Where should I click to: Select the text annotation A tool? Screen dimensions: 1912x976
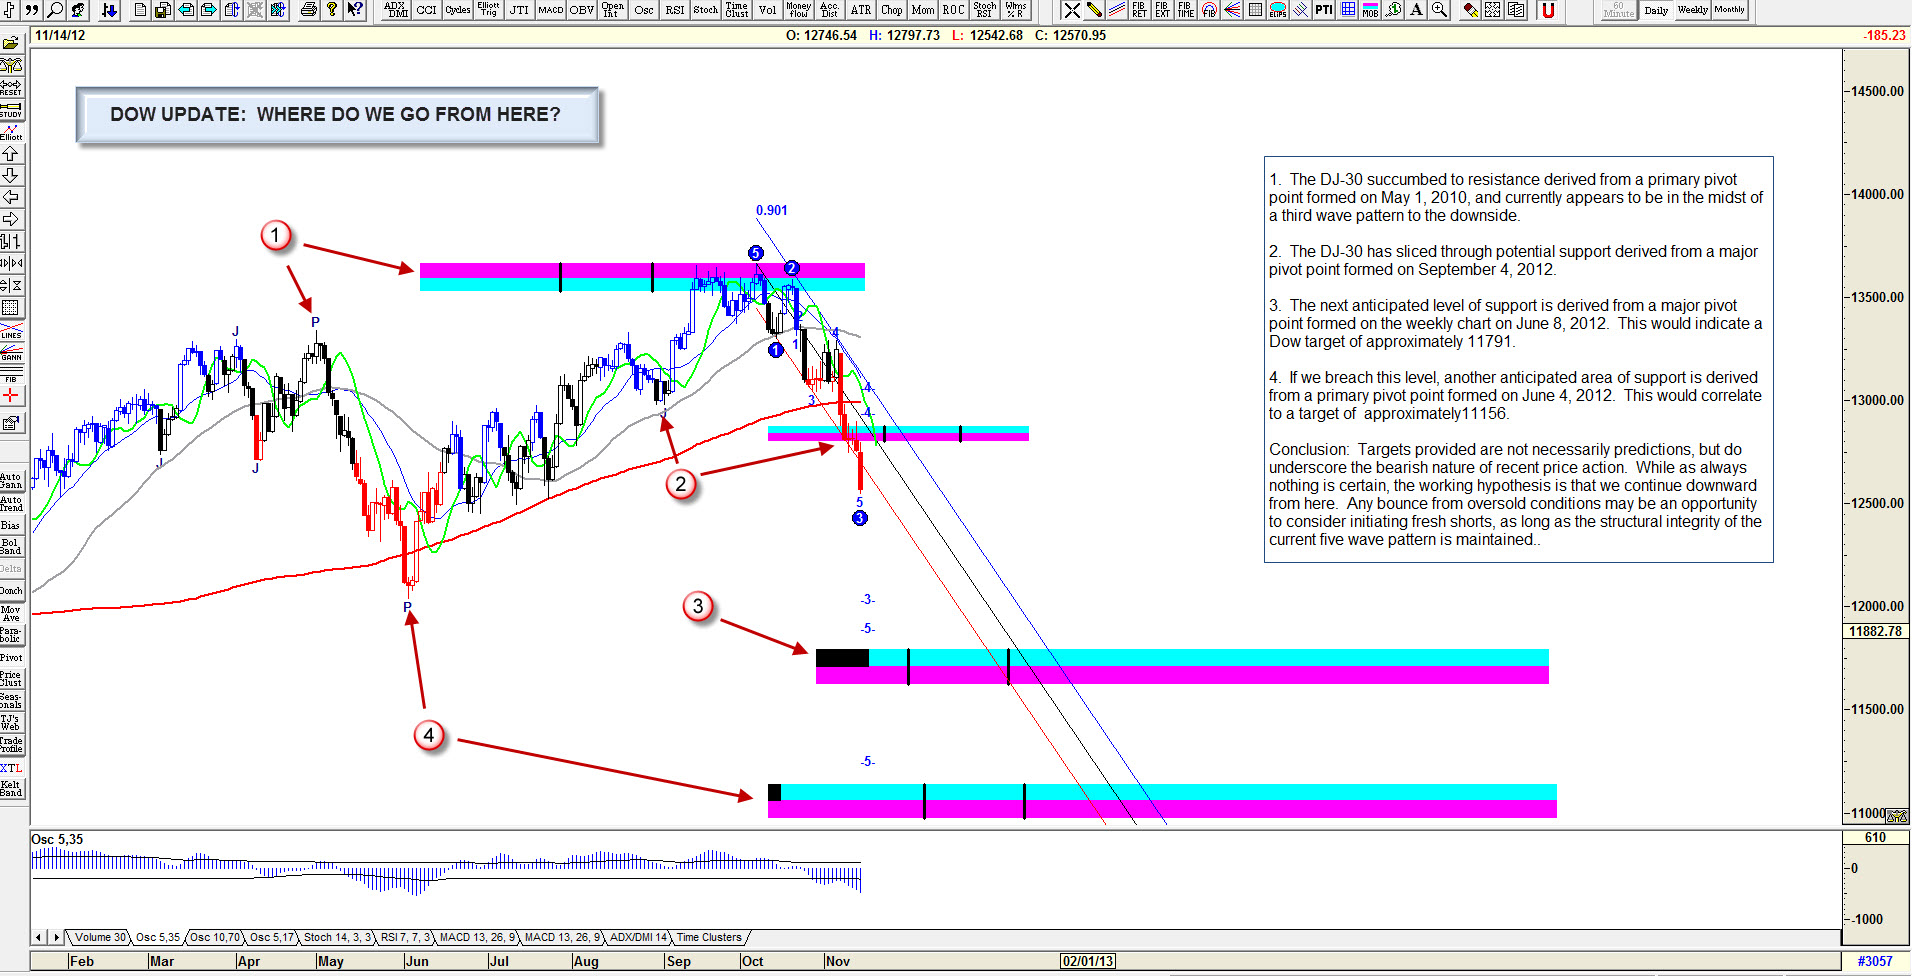(1416, 10)
